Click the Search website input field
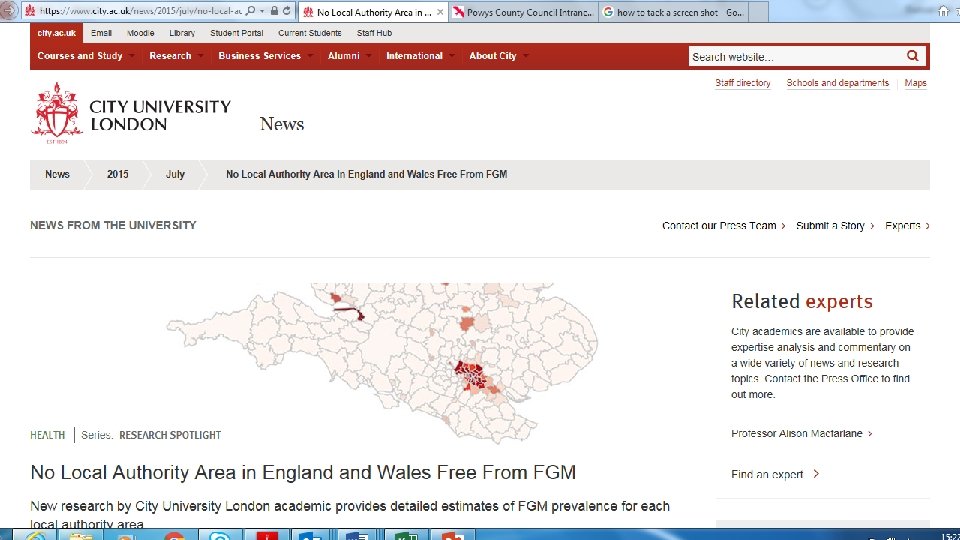The height and width of the screenshot is (540, 960). coord(796,56)
